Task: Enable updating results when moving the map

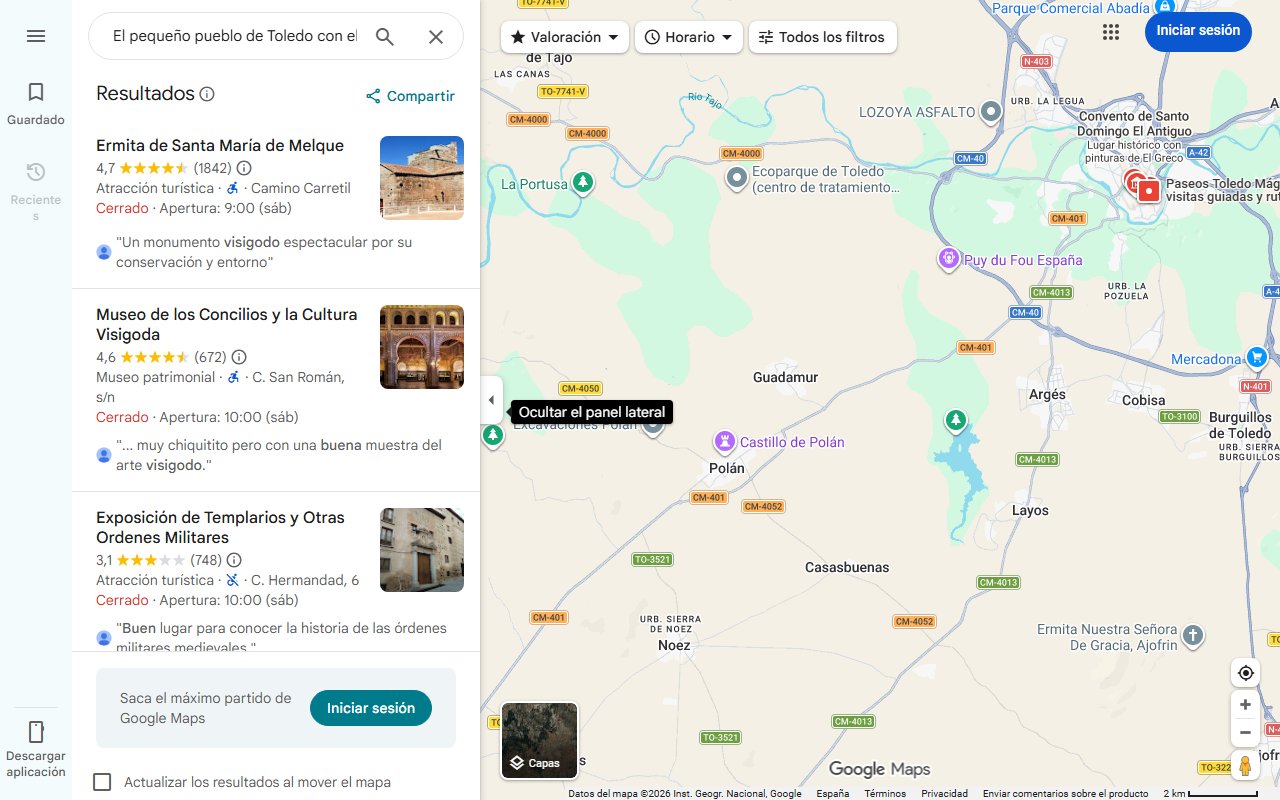Action: point(102,782)
